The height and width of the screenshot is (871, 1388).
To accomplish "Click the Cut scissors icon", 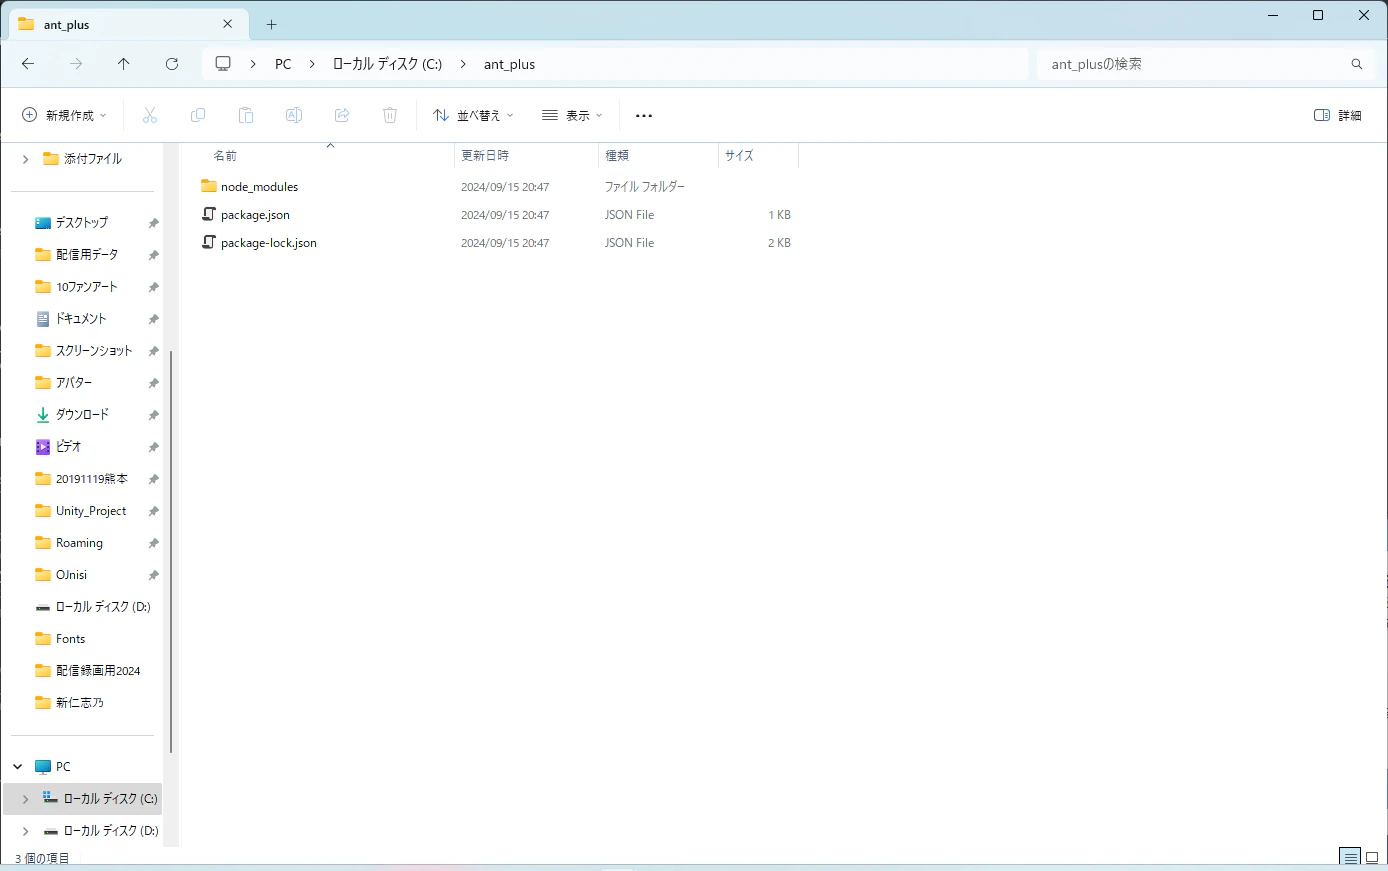I will [150, 116].
